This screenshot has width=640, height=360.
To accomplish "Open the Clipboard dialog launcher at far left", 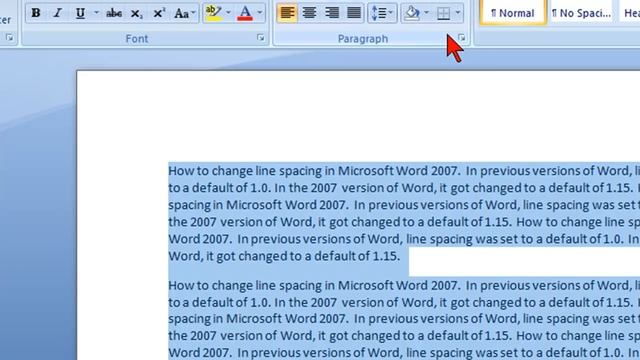I will [10, 38].
